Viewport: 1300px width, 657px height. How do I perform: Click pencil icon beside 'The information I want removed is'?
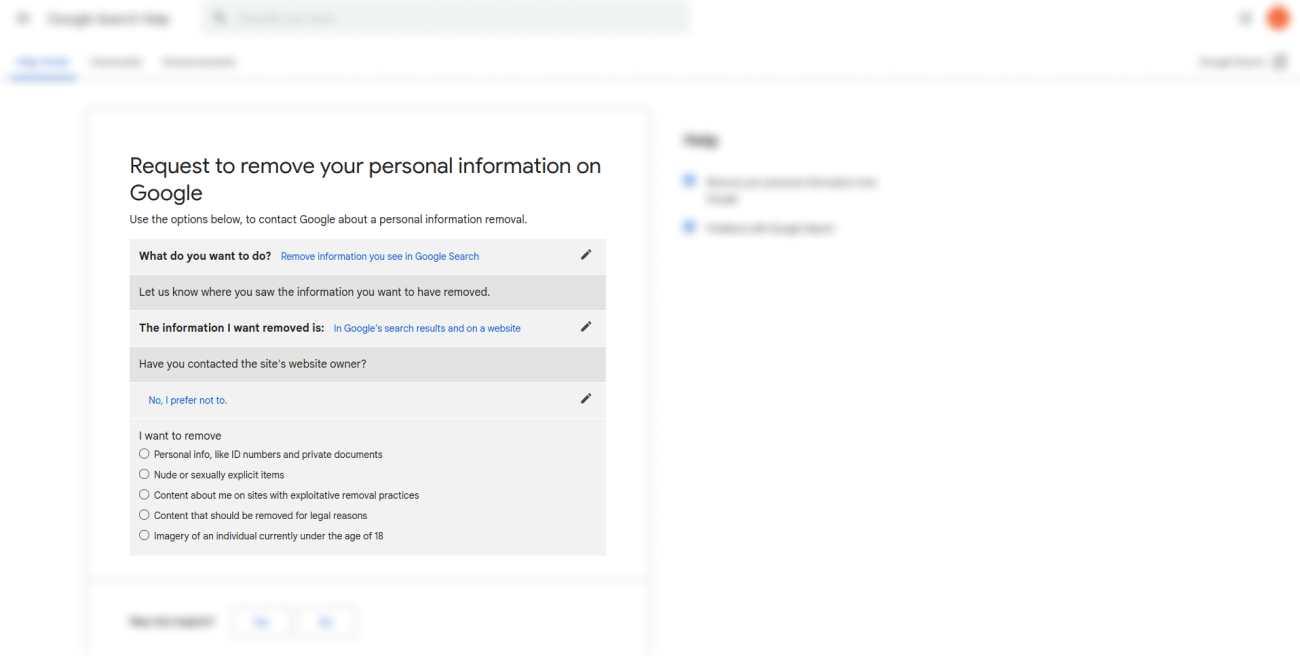tap(586, 327)
